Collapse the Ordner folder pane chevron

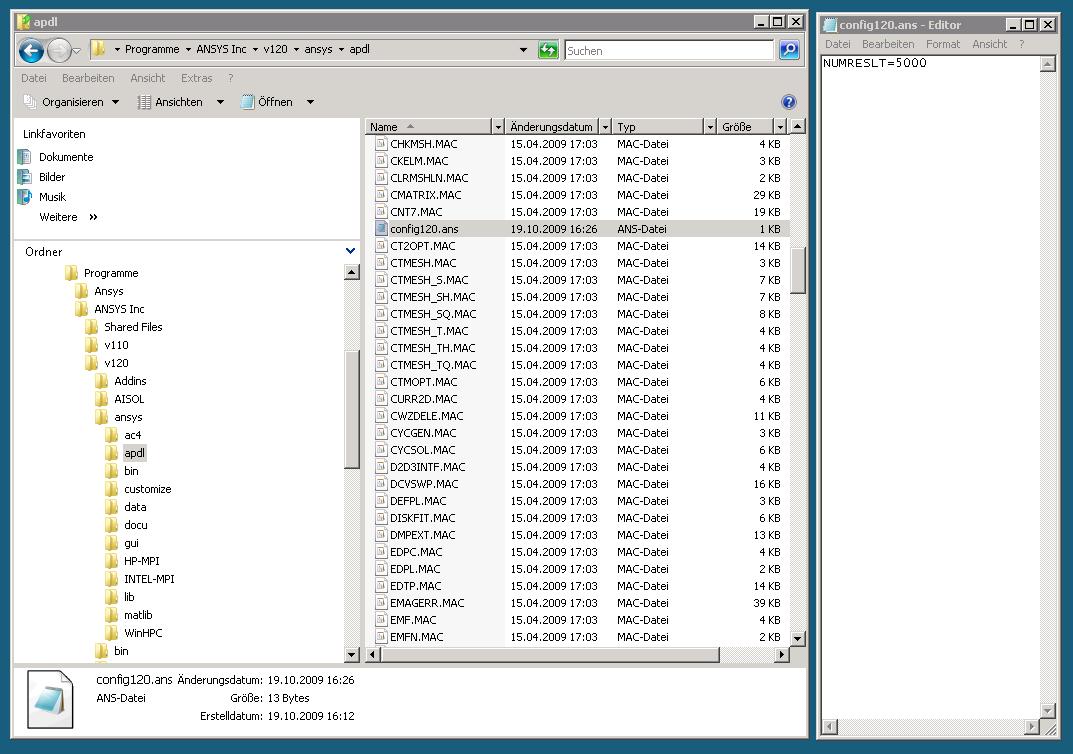pos(350,251)
